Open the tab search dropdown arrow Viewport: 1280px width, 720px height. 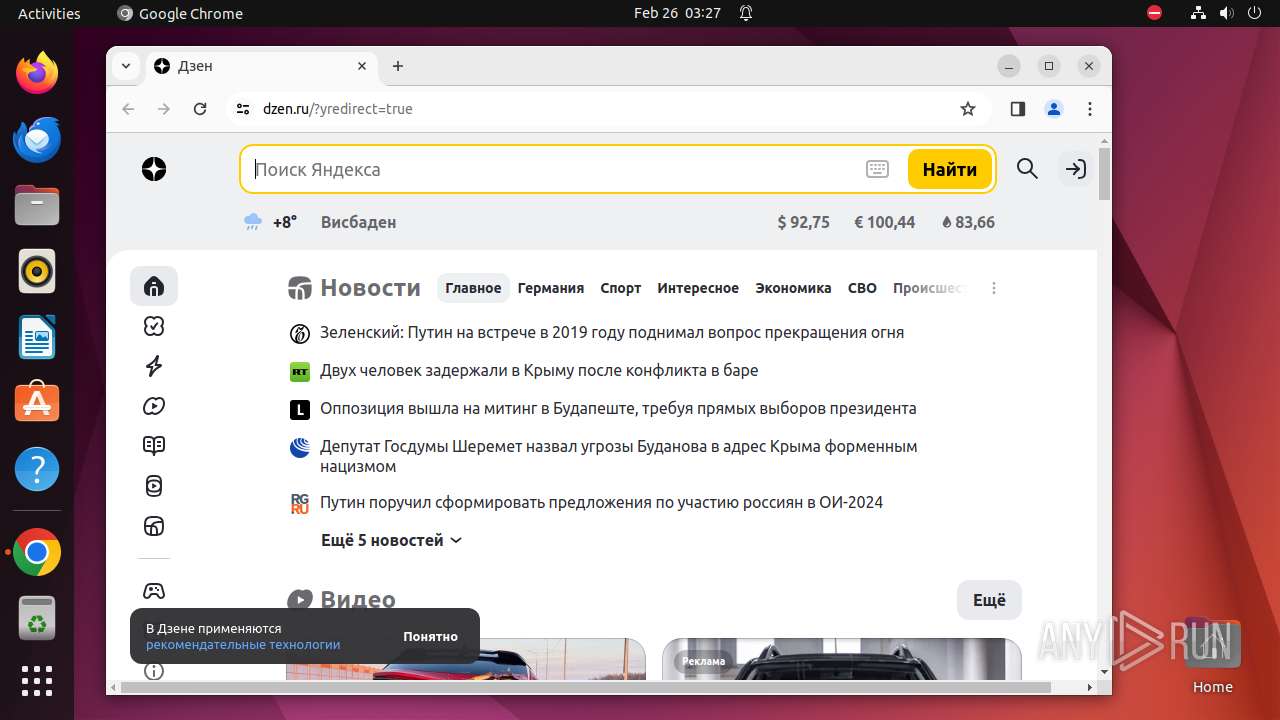(126, 66)
